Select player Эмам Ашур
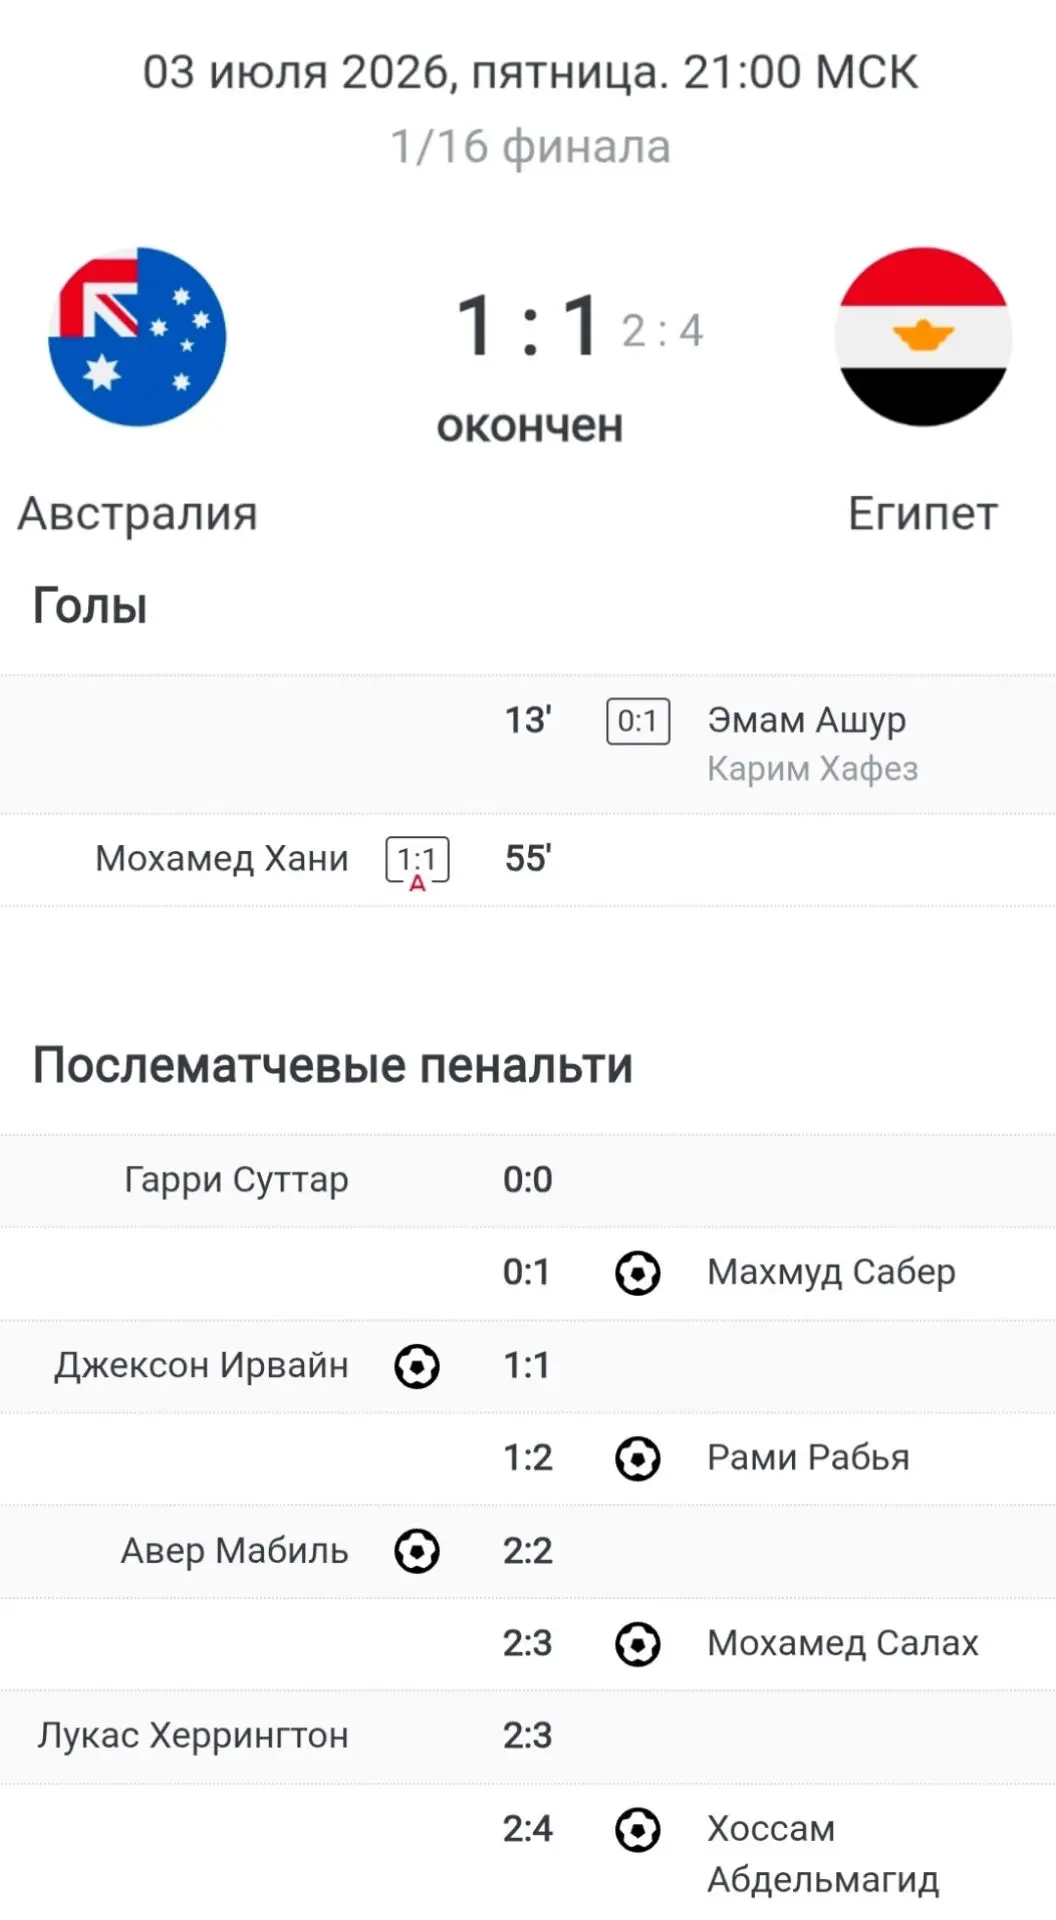1056x1920 pixels. pyautogui.click(x=807, y=719)
